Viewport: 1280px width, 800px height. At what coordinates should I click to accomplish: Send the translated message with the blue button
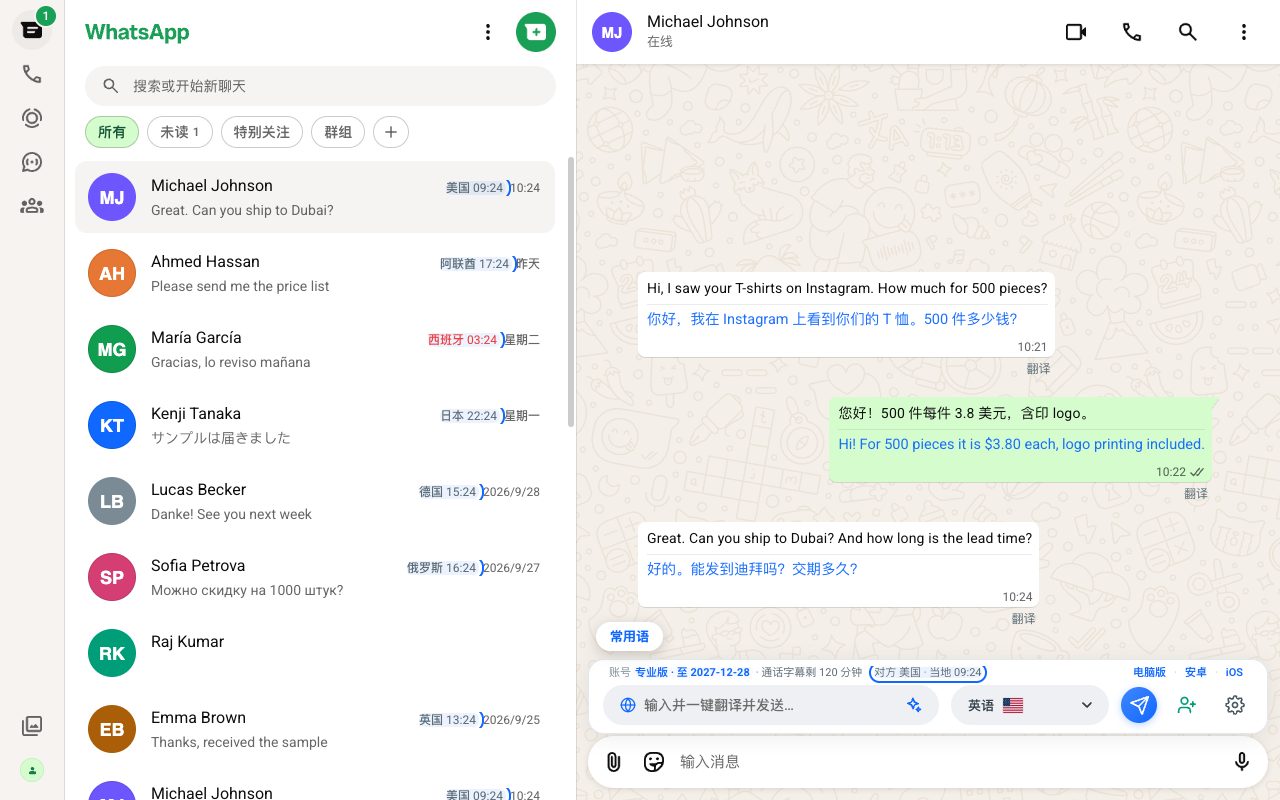[x=1139, y=705]
